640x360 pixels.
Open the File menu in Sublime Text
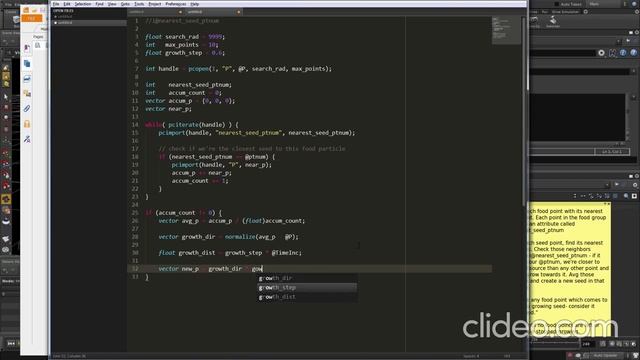56,4
